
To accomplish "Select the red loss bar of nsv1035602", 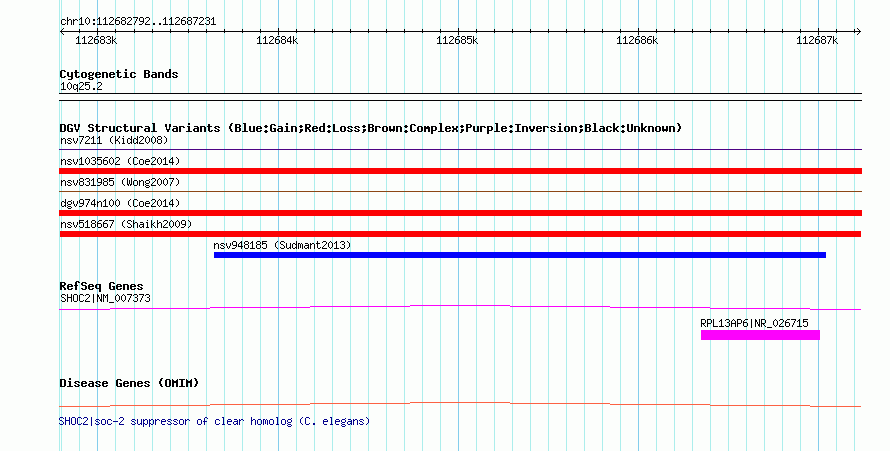I will 460,171.
